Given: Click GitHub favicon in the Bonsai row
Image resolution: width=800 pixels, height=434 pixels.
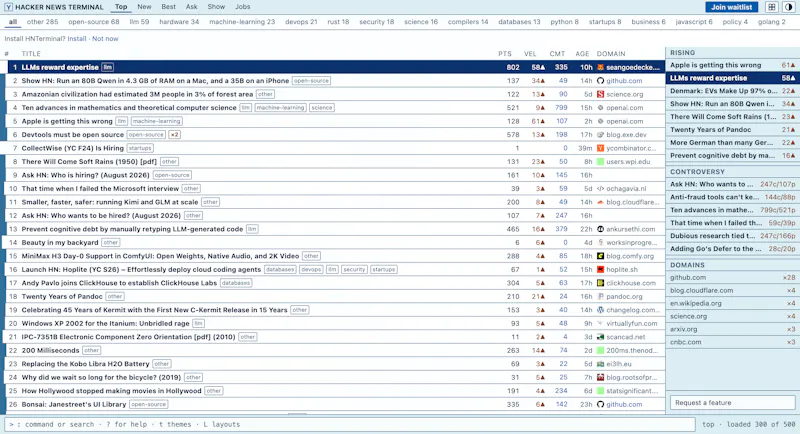Looking at the screenshot, I should pyautogui.click(x=601, y=404).
